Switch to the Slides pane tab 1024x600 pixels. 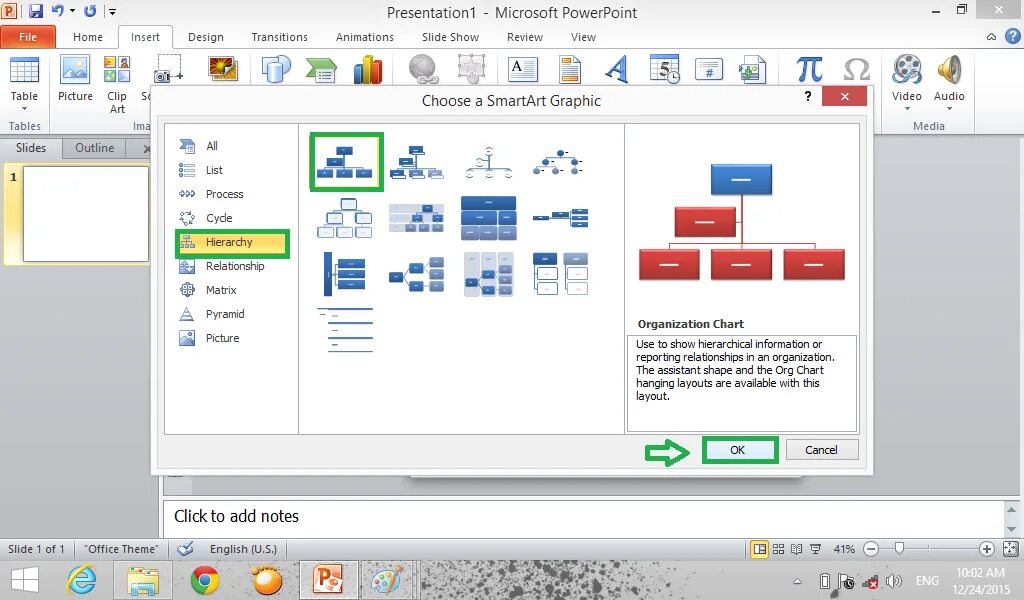31,148
